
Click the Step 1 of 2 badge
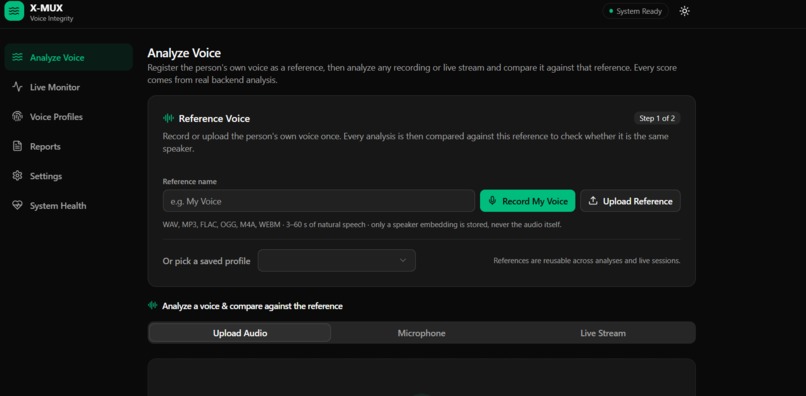(x=657, y=118)
